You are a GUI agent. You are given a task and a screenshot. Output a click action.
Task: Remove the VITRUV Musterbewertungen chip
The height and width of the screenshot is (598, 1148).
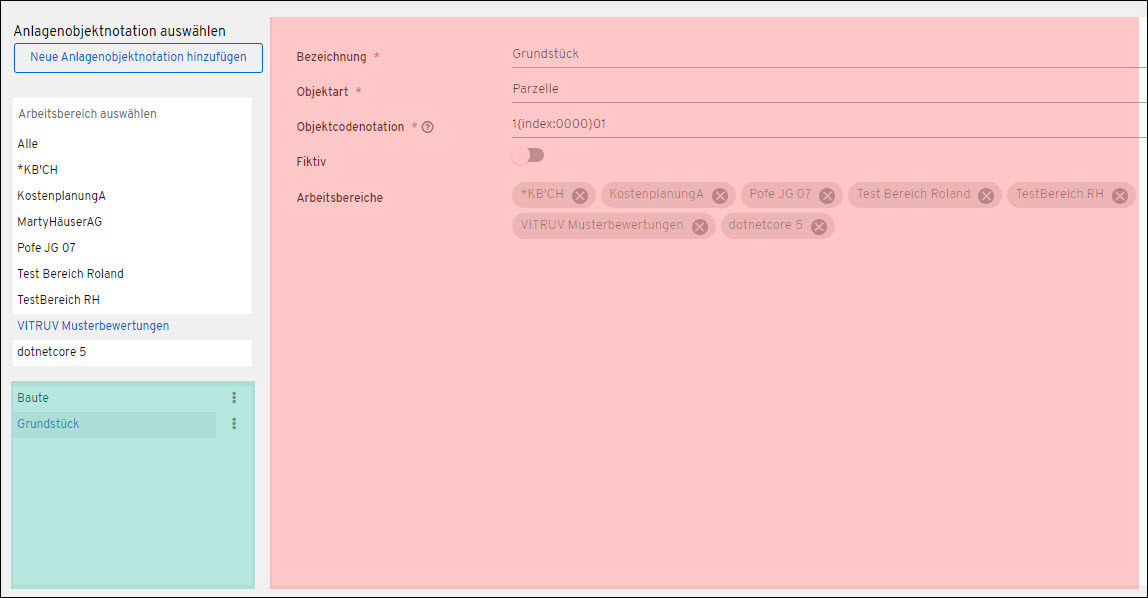(700, 227)
